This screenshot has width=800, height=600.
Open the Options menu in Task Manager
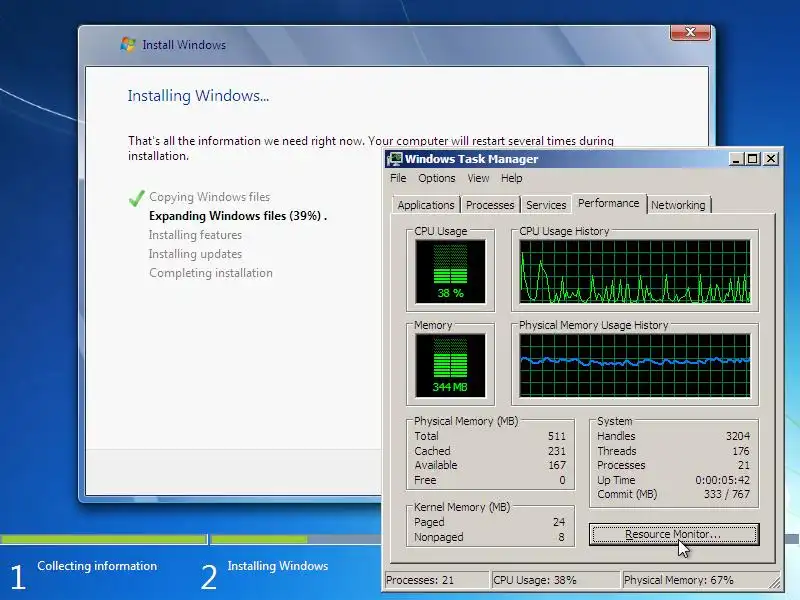[437, 178]
